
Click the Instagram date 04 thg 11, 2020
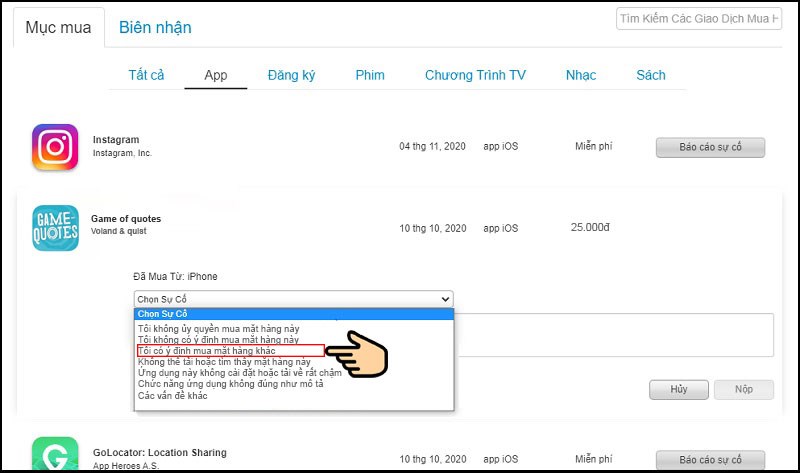(x=432, y=146)
